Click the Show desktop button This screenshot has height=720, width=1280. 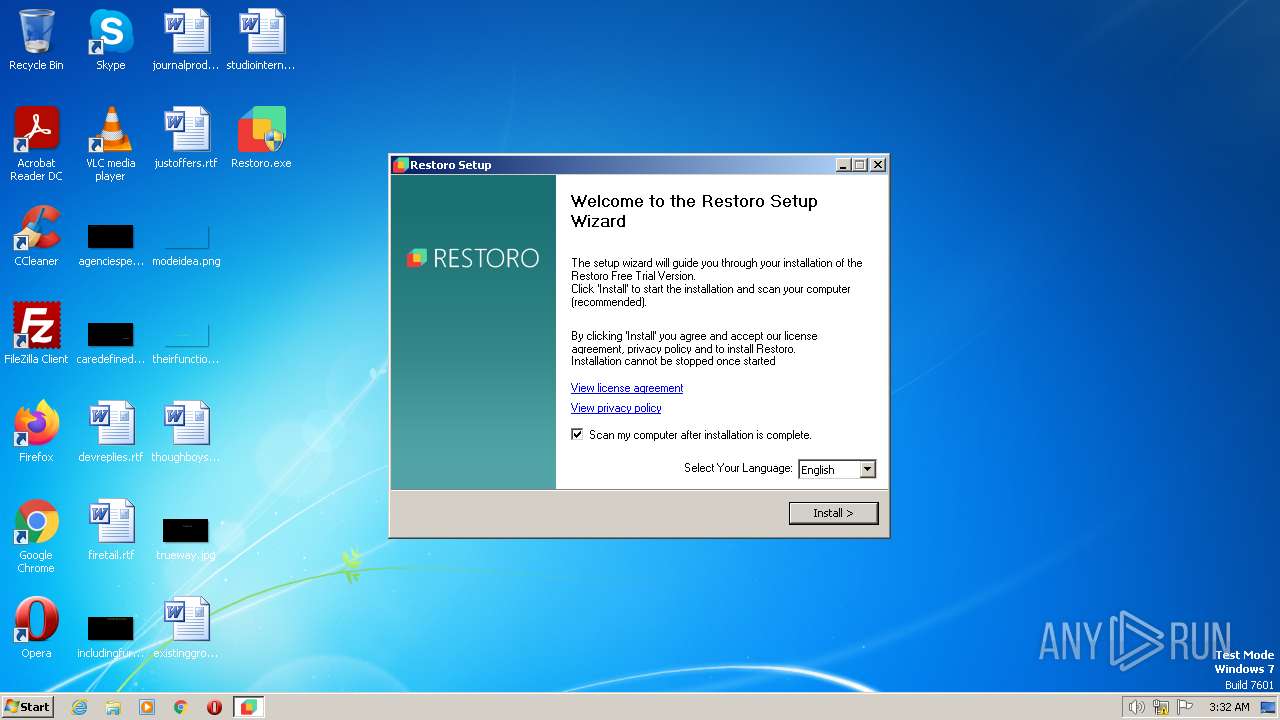coord(1270,707)
